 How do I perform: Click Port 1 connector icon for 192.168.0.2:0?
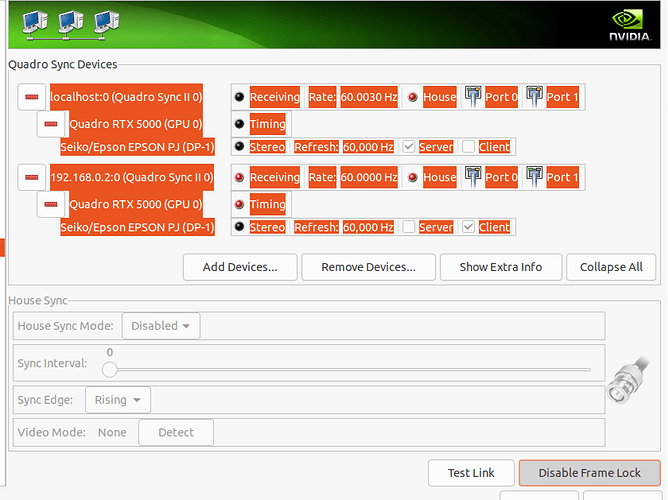pyautogui.click(x=534, y=177)
